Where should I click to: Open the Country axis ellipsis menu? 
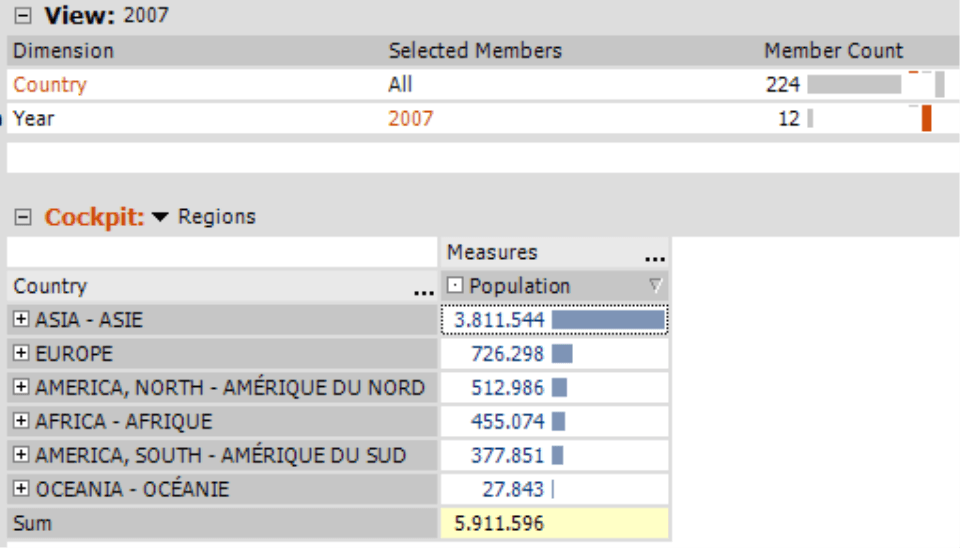pyautogui.click(x=424, y=293)
